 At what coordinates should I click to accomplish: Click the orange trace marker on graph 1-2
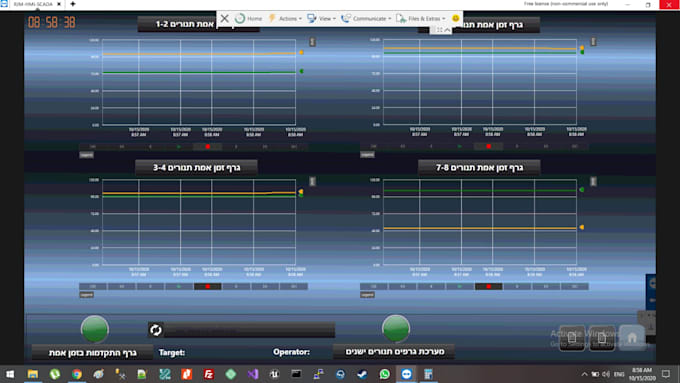[x=301, y=52]
